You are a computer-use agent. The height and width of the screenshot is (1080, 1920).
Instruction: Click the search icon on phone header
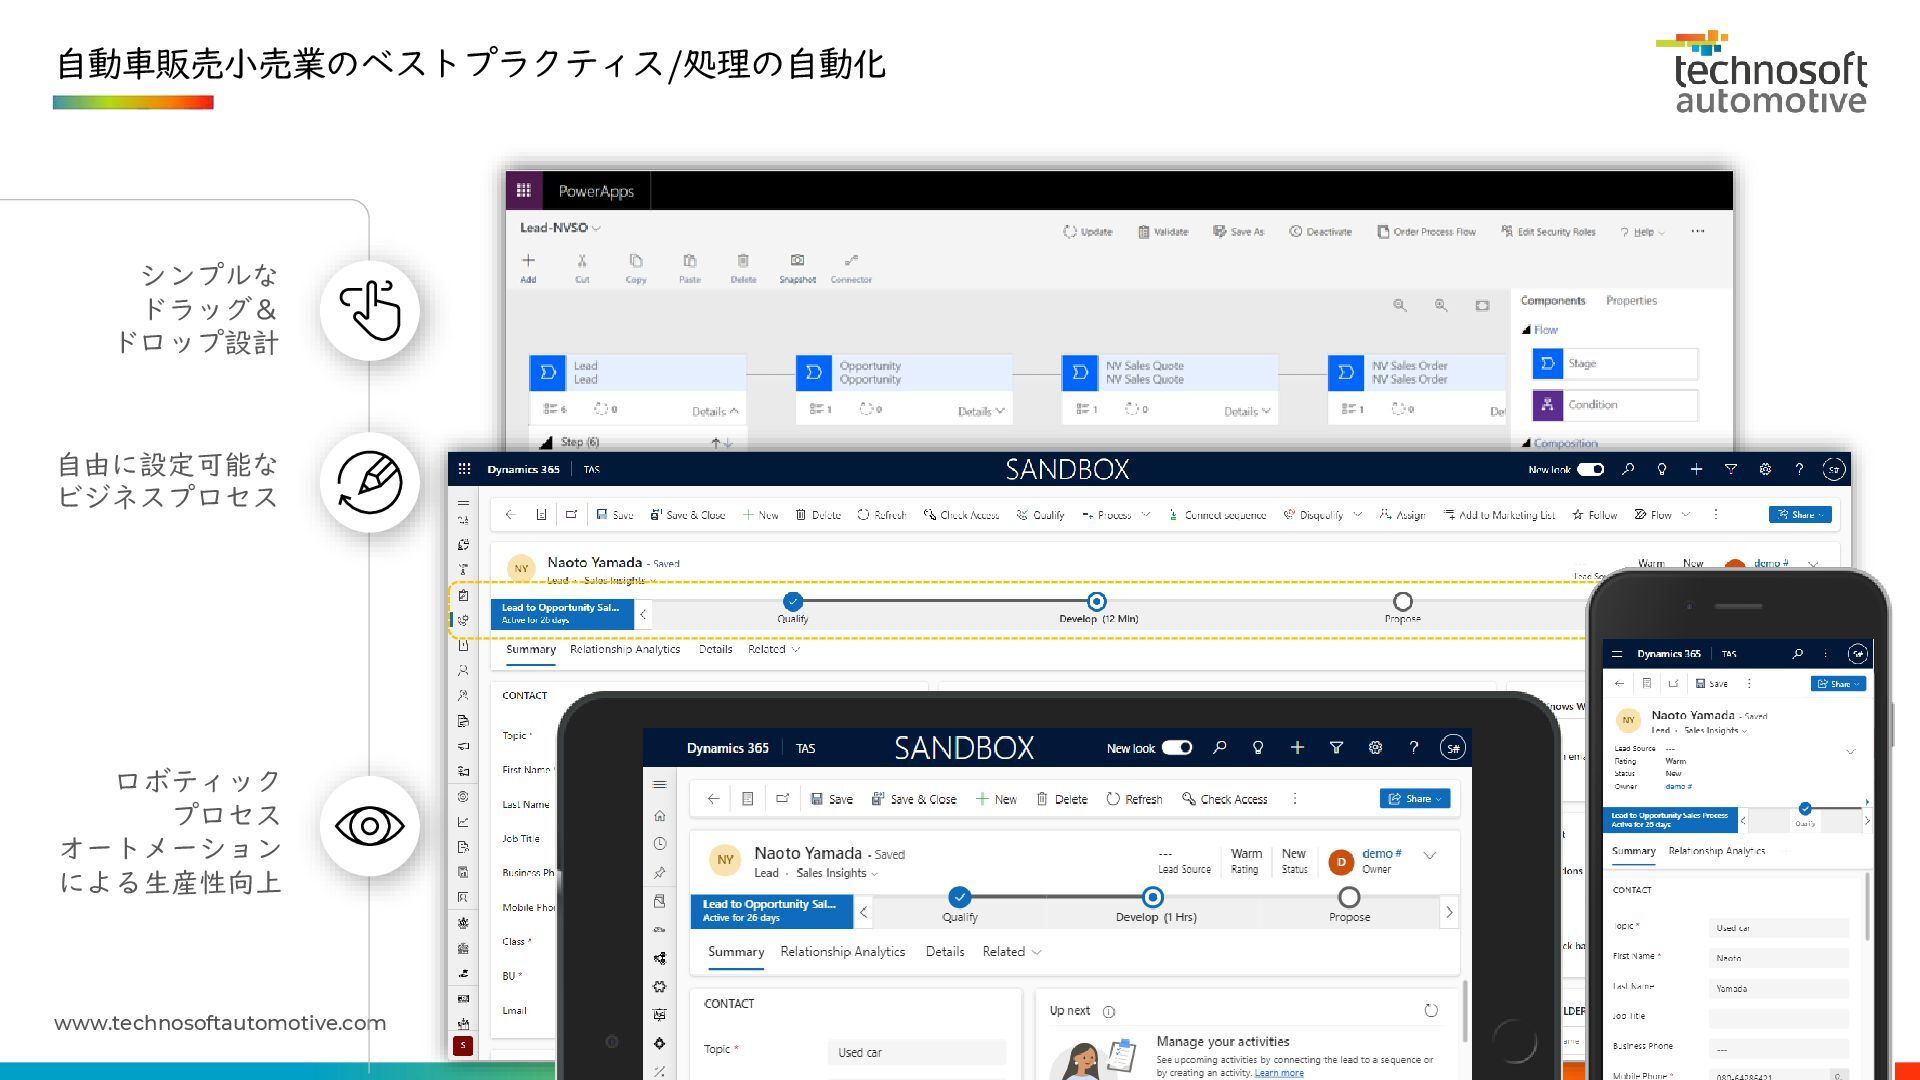(x=1798, y=654)
